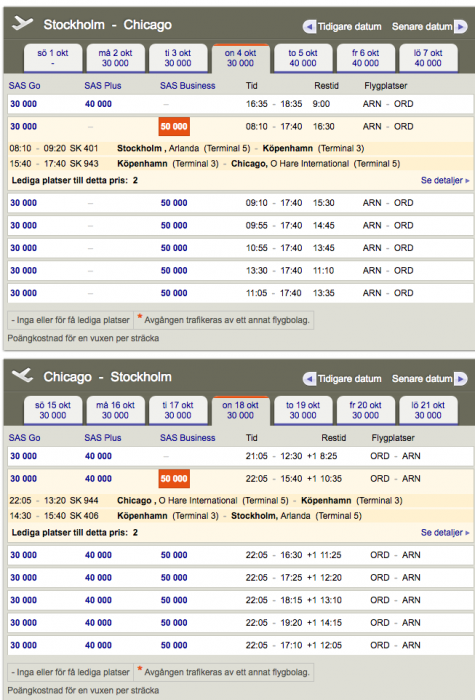Viewport: 475px width, 700px height.
Task: Choose SAS Business 50 000 on the 09:55 departure
Action: tap(174, 225)
